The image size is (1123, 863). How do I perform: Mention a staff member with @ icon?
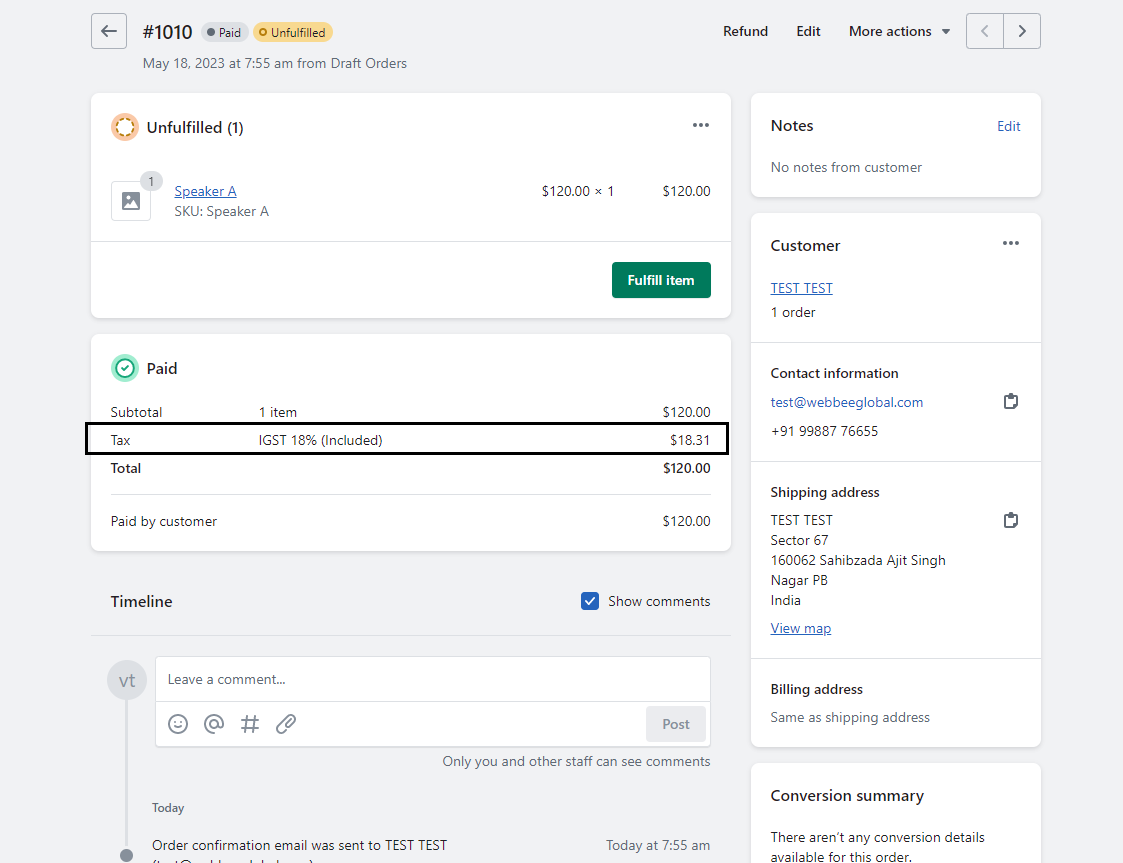coord(214,724)
